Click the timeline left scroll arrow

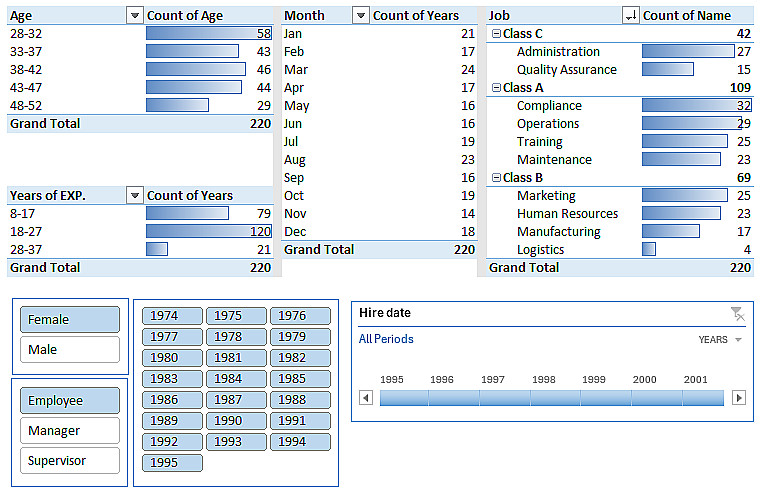366,397
